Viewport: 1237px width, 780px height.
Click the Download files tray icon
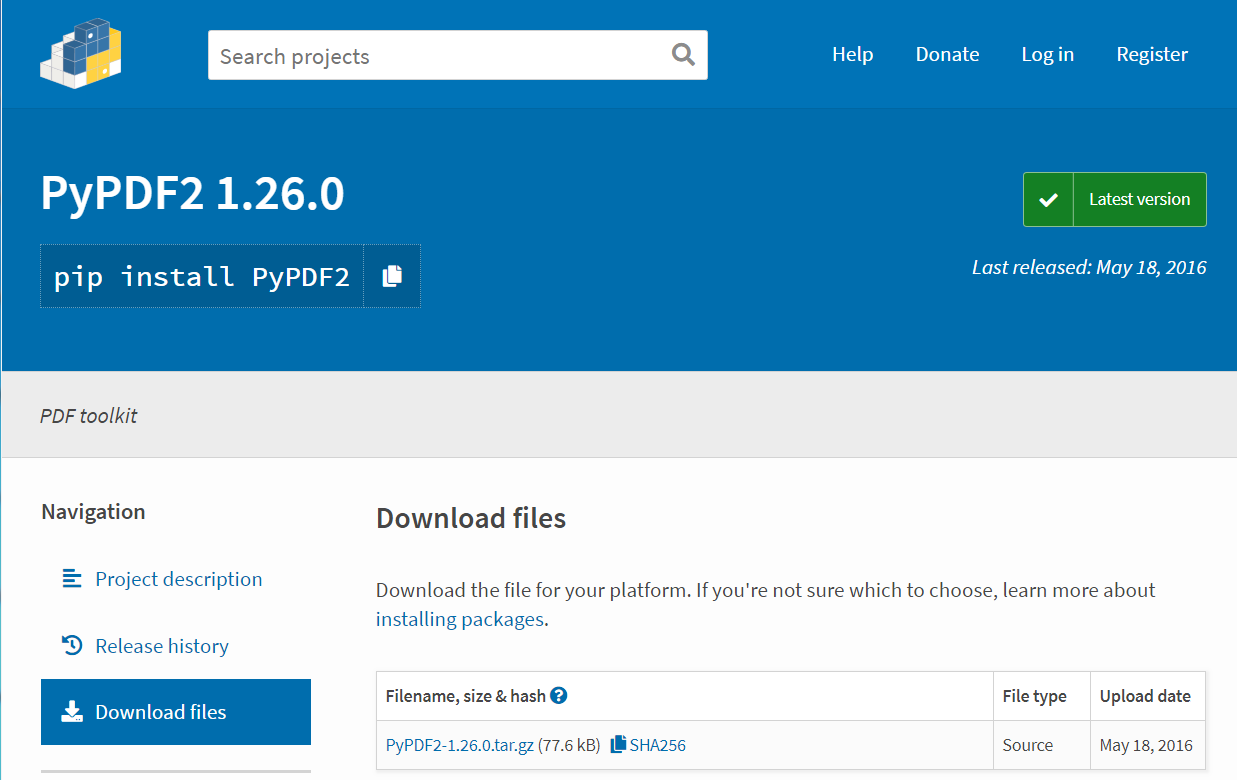pyautogui.click(x=72, y=712)
